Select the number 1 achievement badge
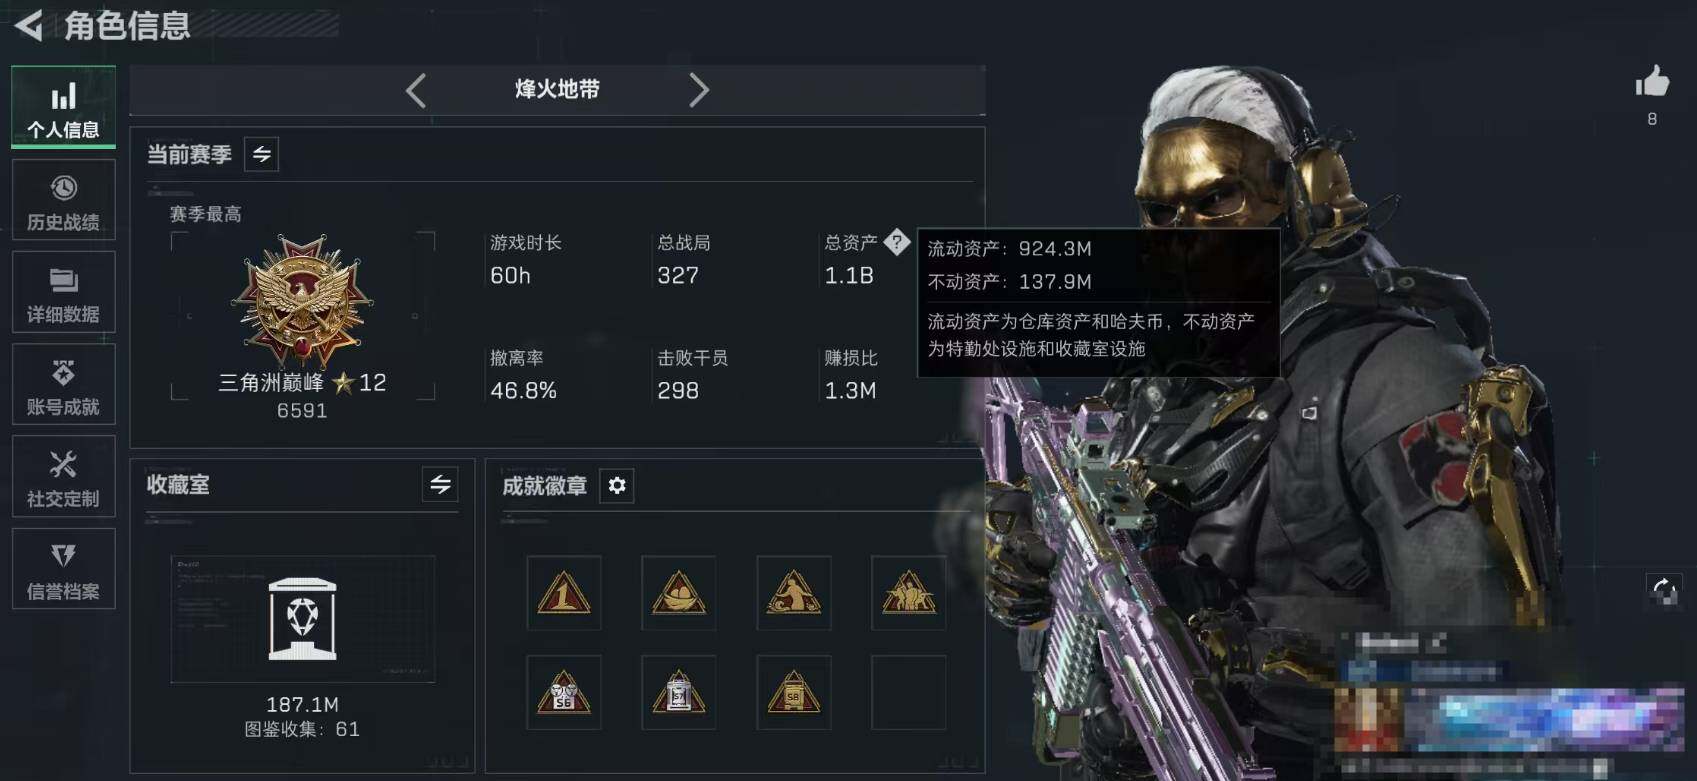This screenshot has height=781, width=1697. point(564,593)
